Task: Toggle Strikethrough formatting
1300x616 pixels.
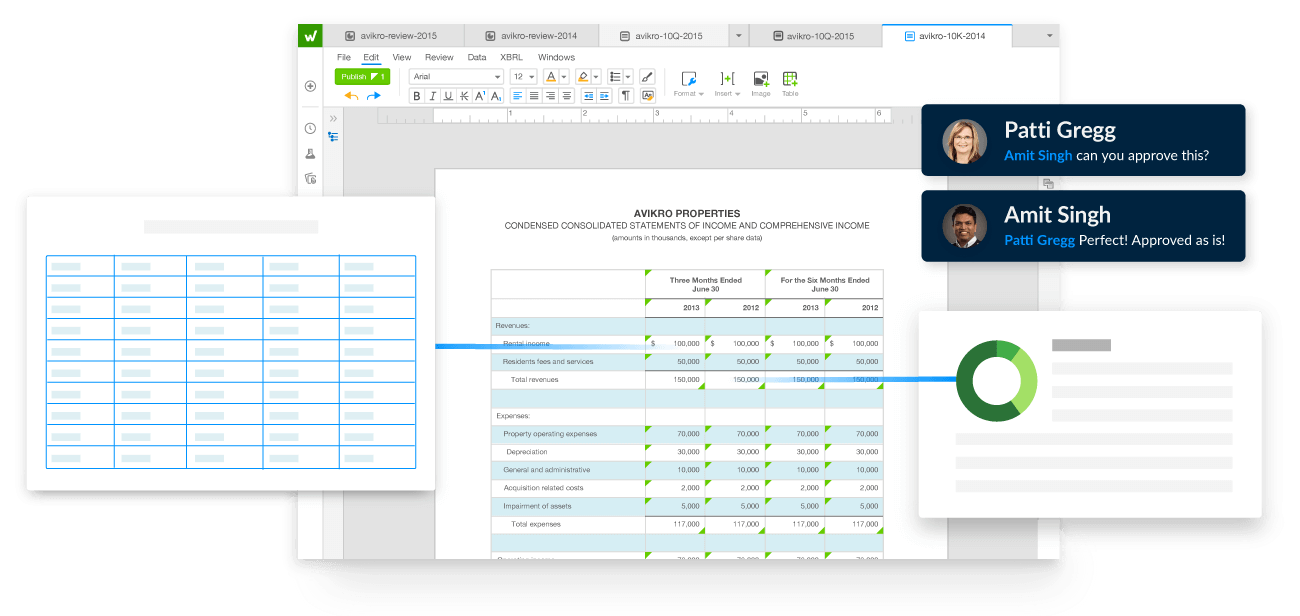Action: [464, 96]
